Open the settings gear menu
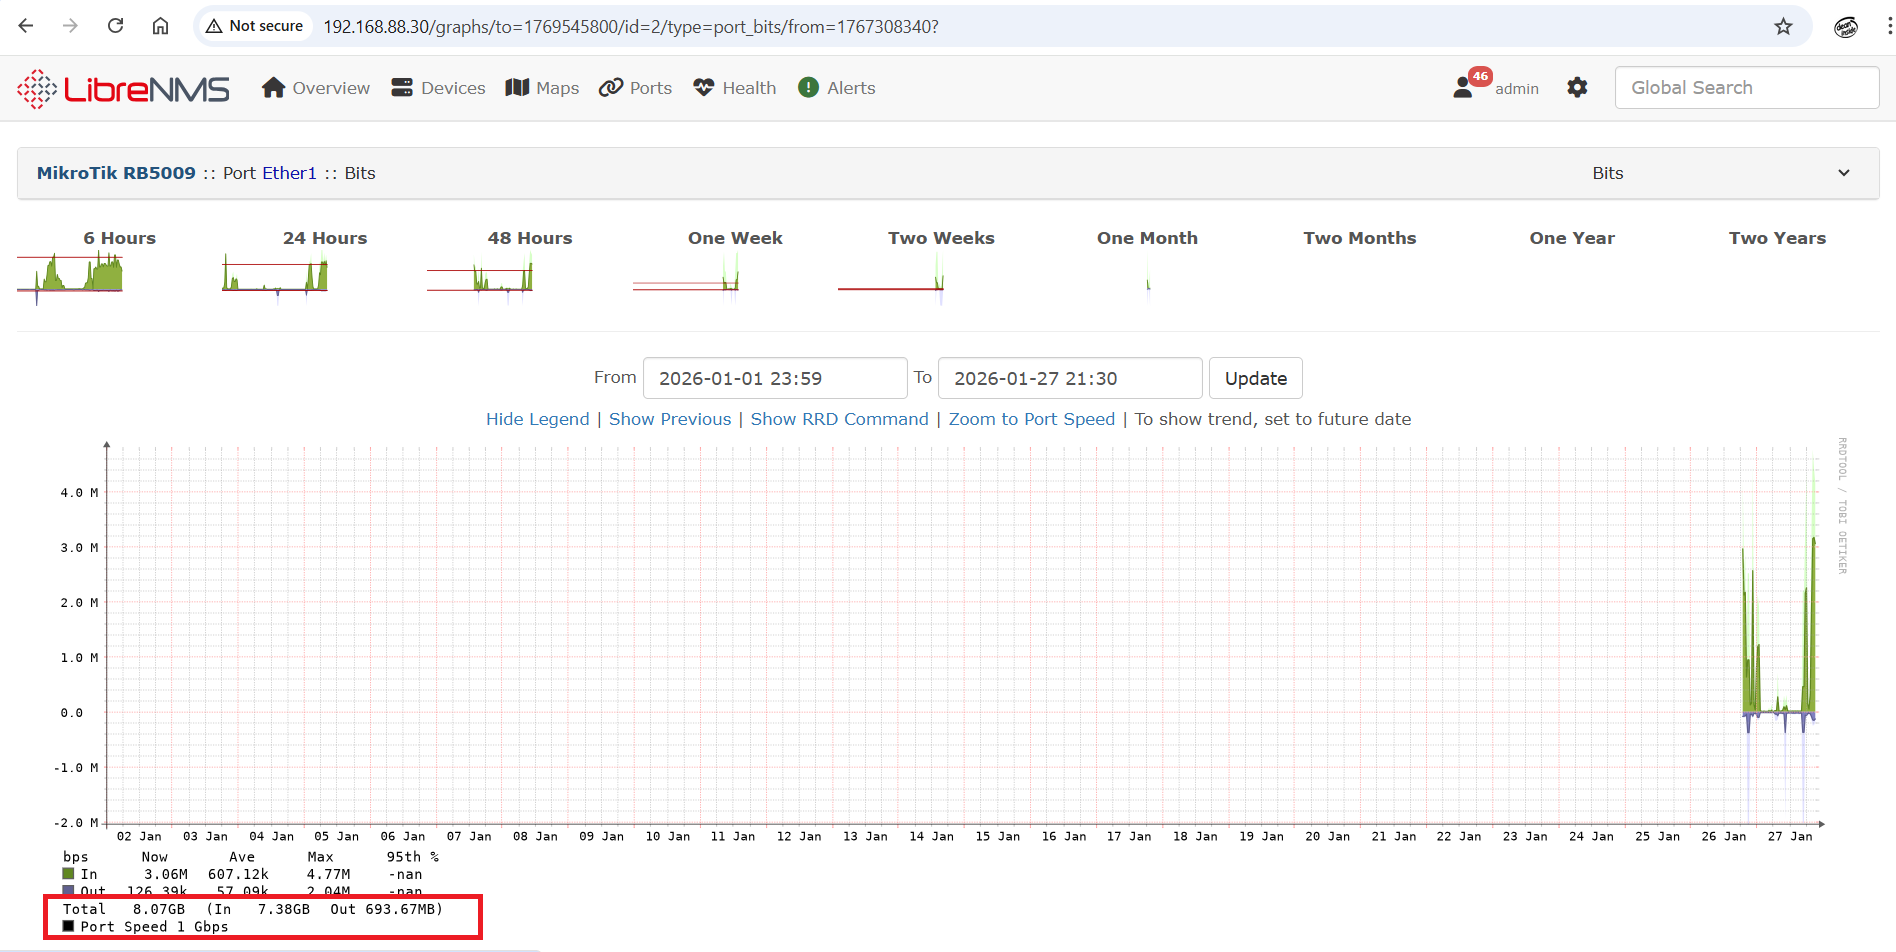This screenshot has width=1896, height=952. tap(1577, 88)
